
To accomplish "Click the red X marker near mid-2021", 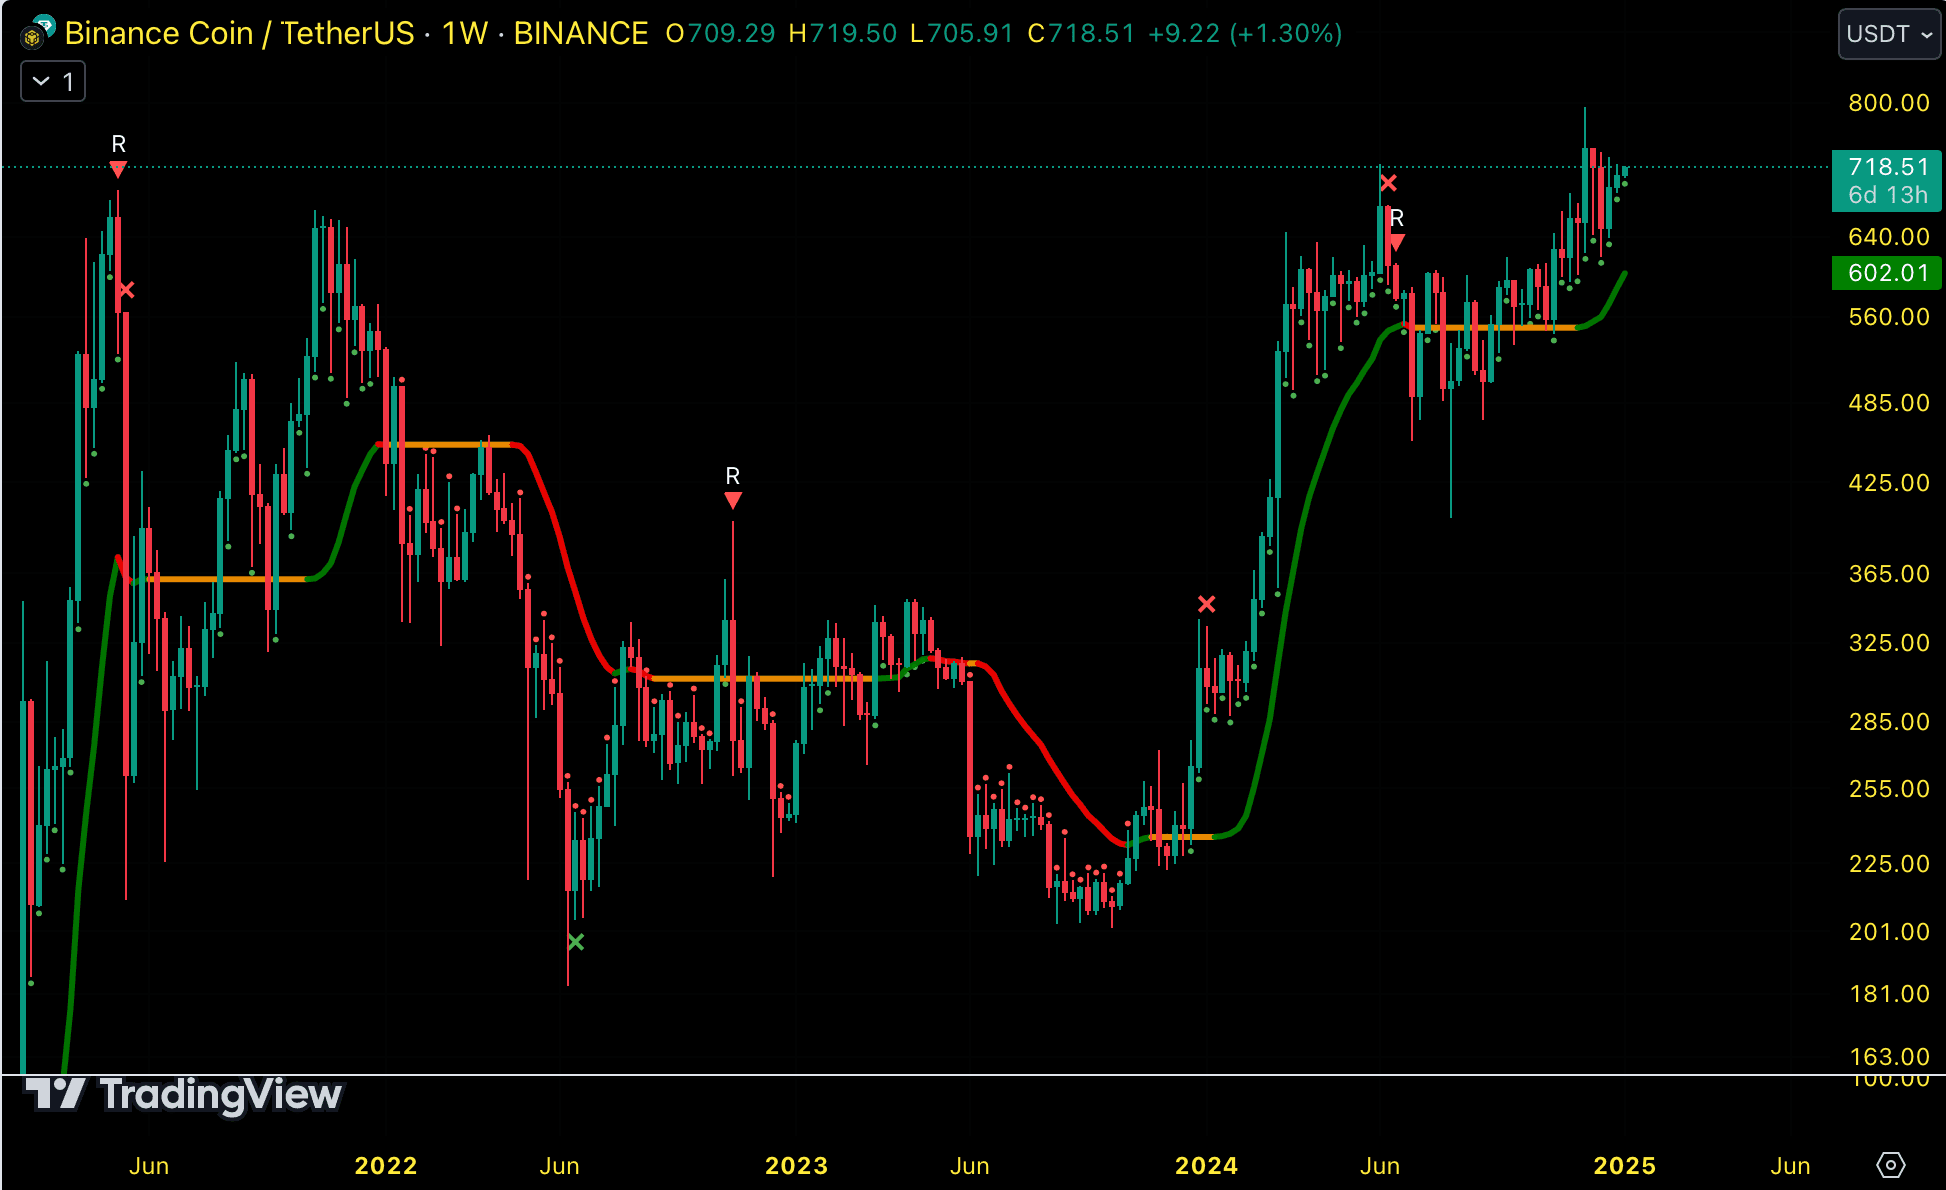I will coord(126,290).
